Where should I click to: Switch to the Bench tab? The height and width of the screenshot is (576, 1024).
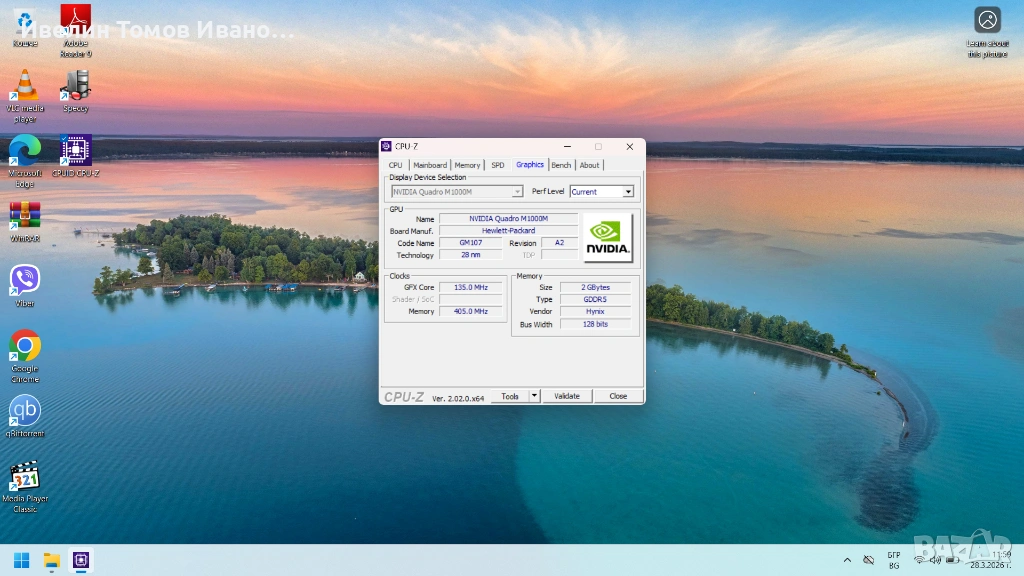coord(561,165)
